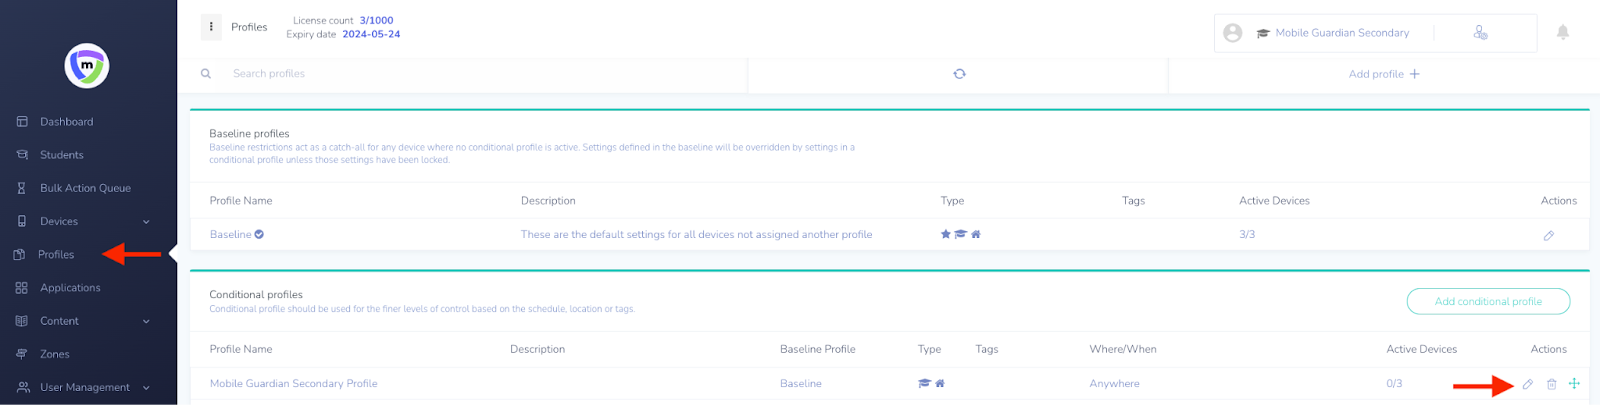Click the school type icon for Baseline
Image resolution: width=1600 pixels, height=405 pixels.
[x=960, y=234]
